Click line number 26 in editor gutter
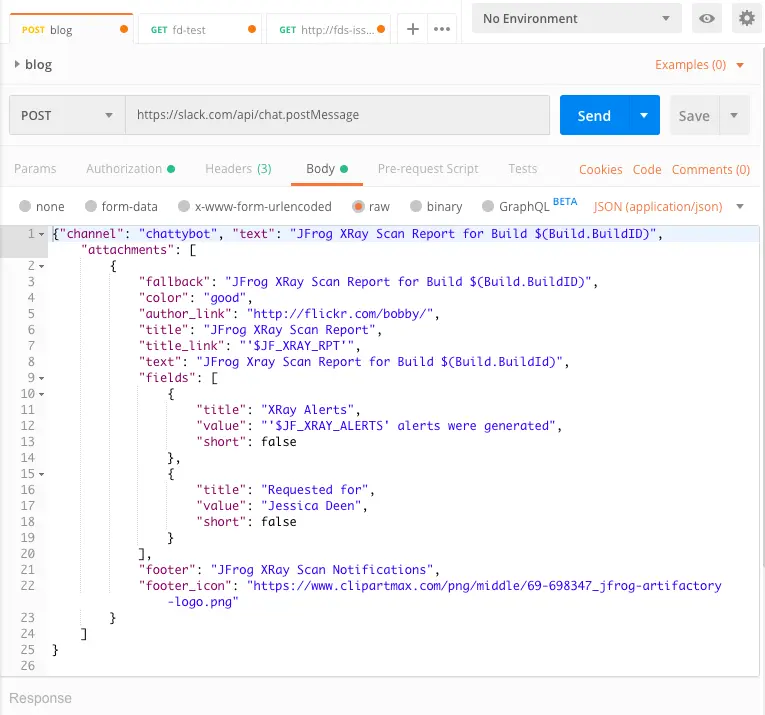The height and width of the screenshot is (715, 765). coord(28,666)
